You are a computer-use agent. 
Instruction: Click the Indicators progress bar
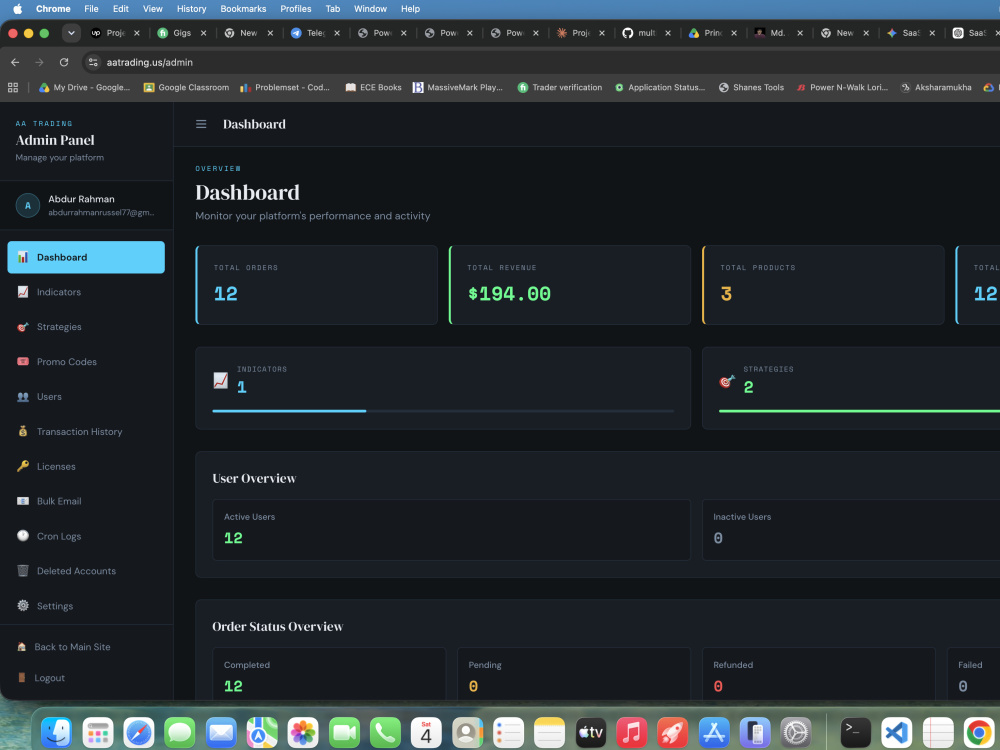click(443, 411)
